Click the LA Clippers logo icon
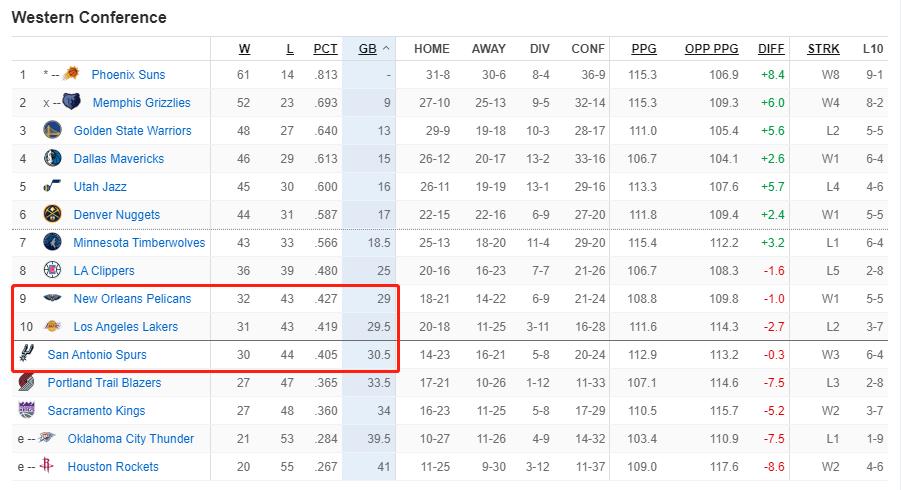Viewport: 901px width, 490px height. (52, 269)
